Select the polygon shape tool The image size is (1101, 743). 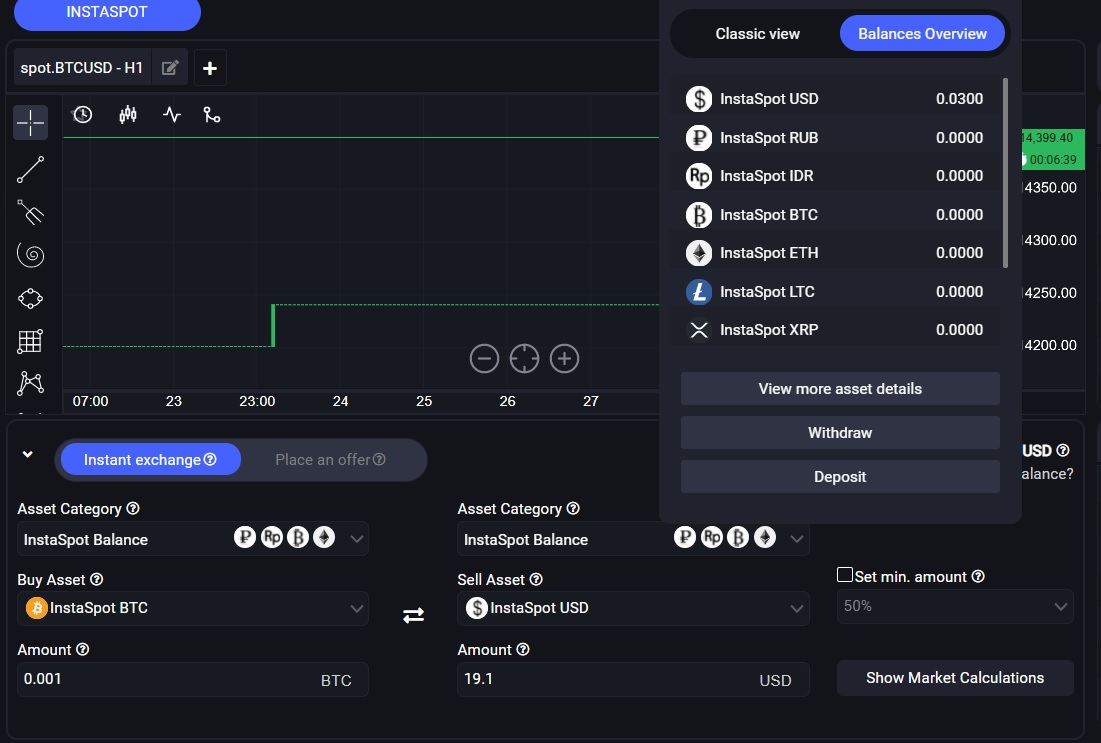click(30, 298)
